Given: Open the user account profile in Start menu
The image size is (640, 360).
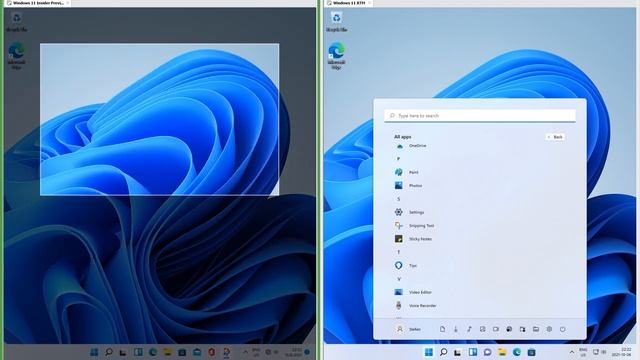Looking at the screenshot, I should 408,329.
